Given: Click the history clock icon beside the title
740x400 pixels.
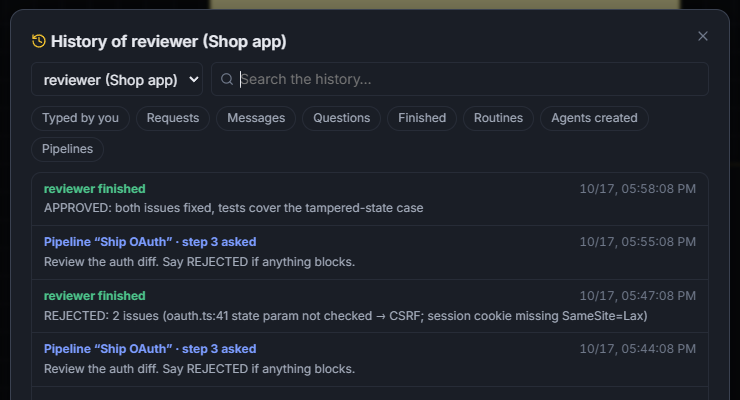Looking at the screenshot, I should click(x=39, y=41).
